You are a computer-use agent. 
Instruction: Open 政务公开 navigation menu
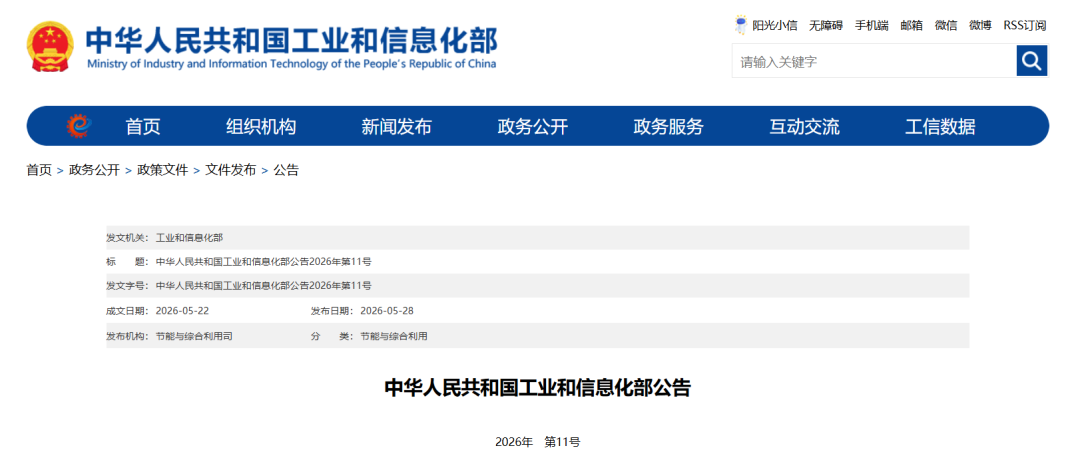pos(532,127)
